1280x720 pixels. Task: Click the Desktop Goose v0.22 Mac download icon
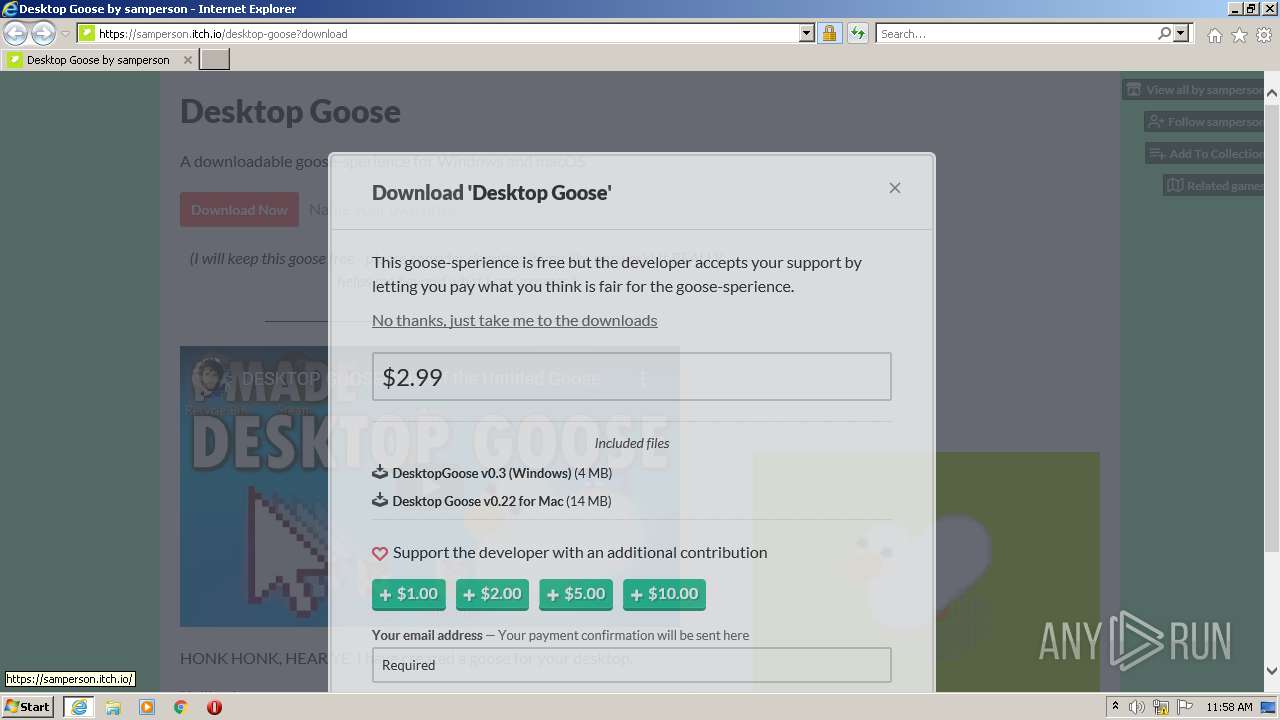[380, 500]
